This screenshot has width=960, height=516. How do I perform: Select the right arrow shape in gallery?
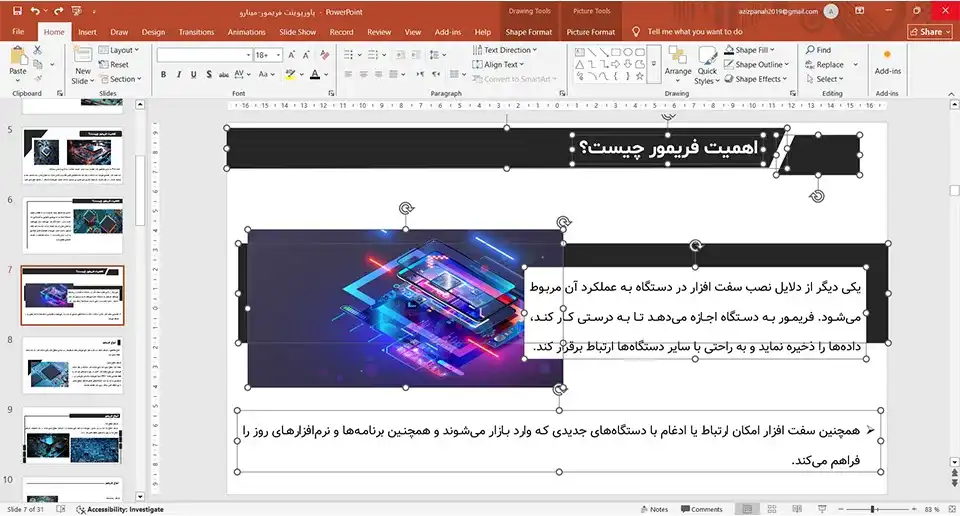[615, 64]
